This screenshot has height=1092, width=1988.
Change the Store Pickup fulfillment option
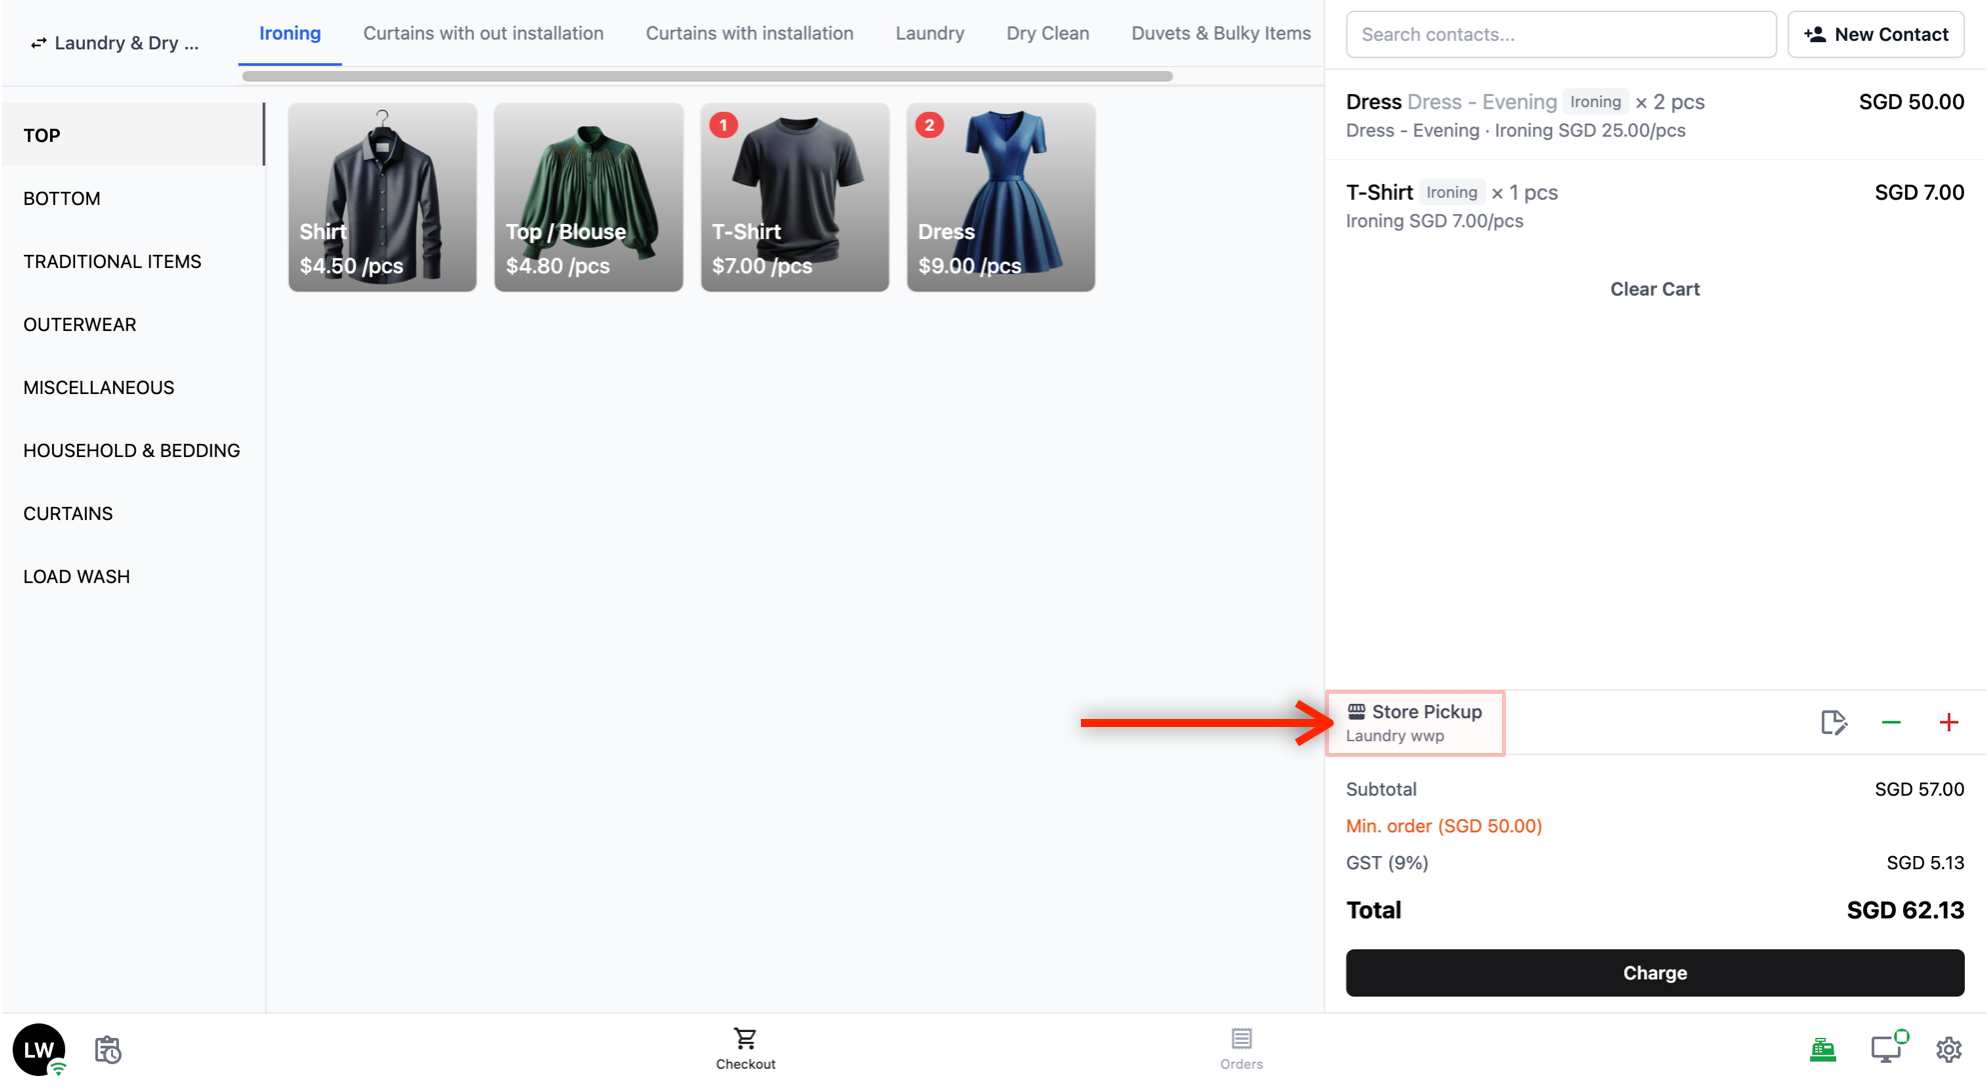pyautogui.click(x=1414, y=722)
